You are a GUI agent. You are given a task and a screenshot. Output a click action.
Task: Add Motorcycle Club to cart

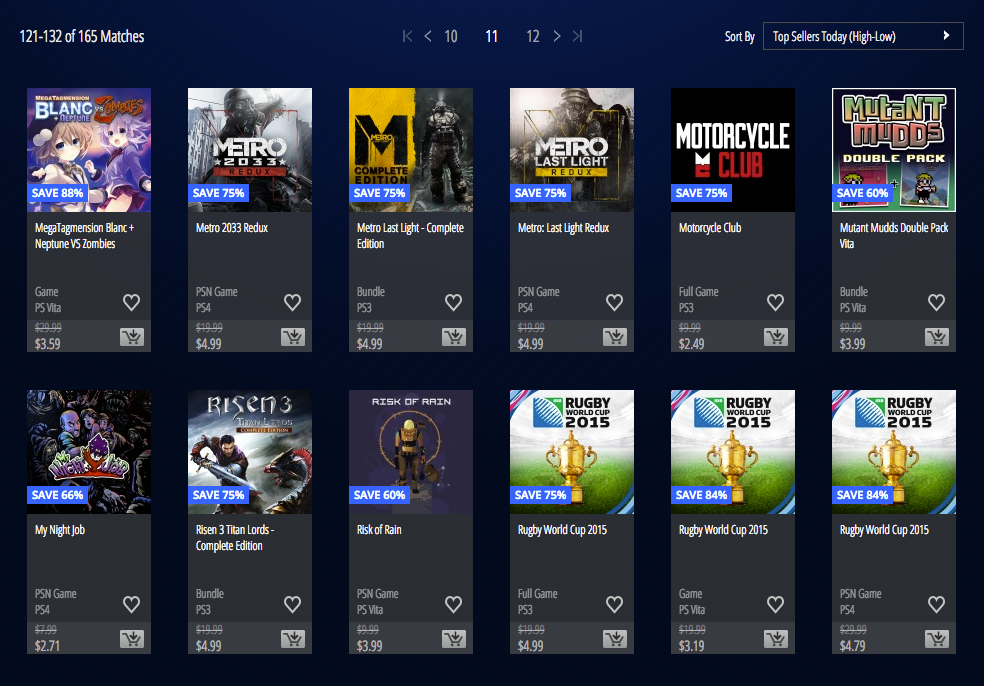tap(776, 337)
